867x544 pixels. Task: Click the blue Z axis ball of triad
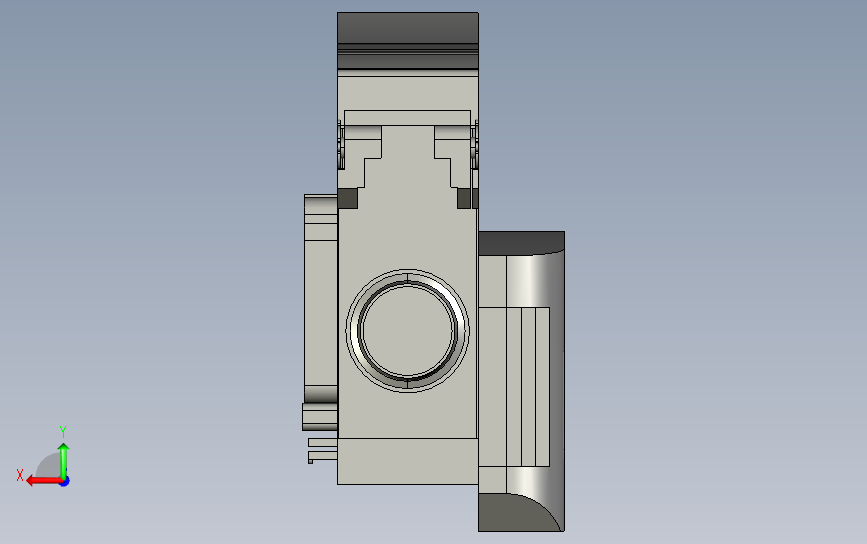tap(65, 482)
